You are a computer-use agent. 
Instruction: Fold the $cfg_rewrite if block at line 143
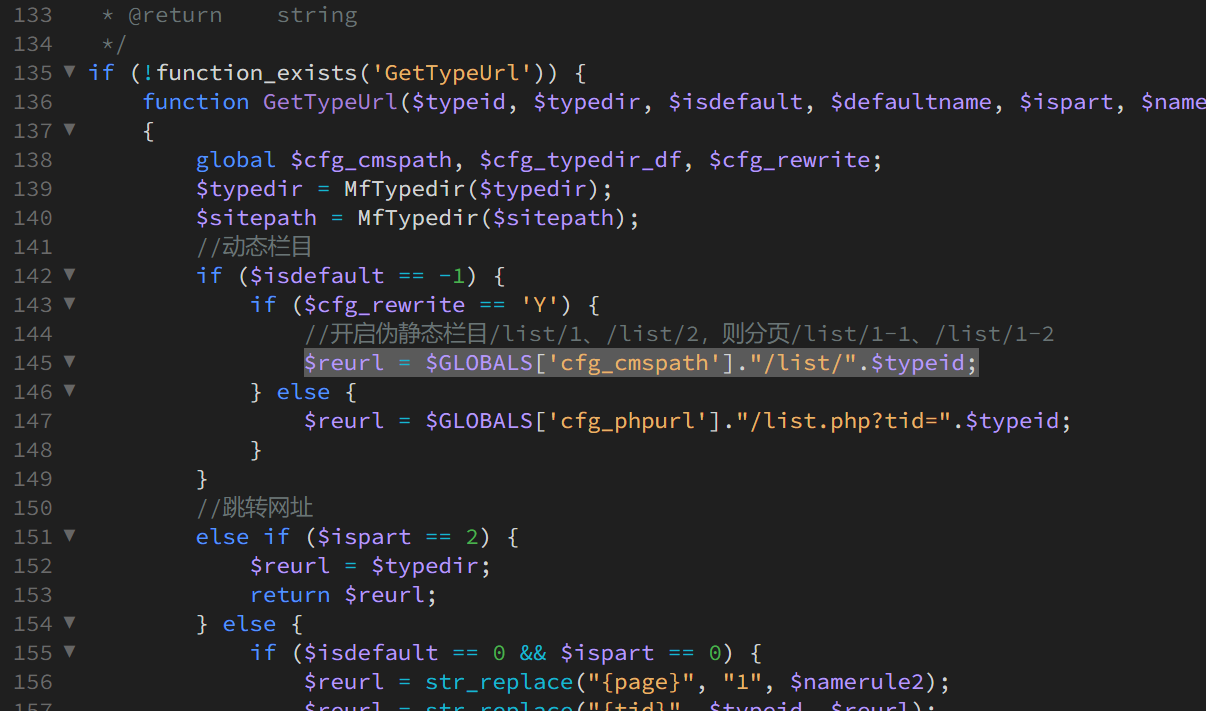(x=69, y=303)
